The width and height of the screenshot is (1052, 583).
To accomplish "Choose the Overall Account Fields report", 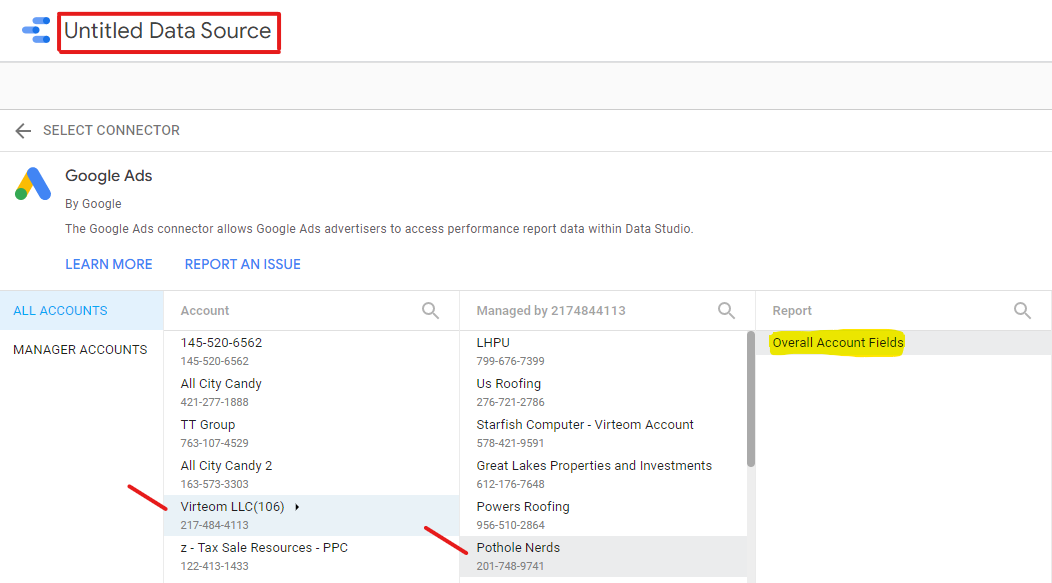I will [x=838, y=343].
